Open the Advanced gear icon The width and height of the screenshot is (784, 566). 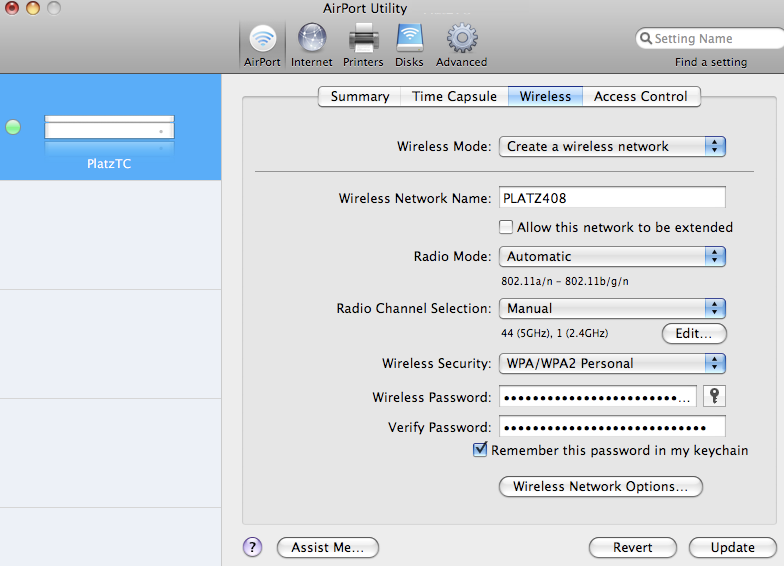pyautogui.click(x=462, y=38)
